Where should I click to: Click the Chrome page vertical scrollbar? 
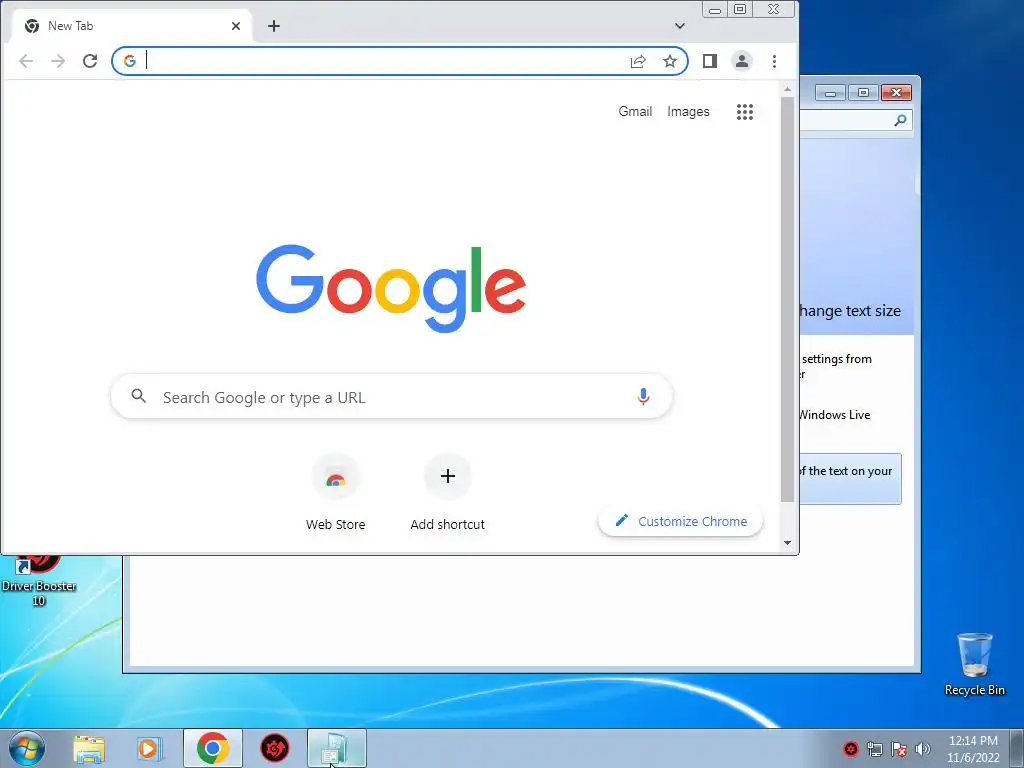[788, 300]
